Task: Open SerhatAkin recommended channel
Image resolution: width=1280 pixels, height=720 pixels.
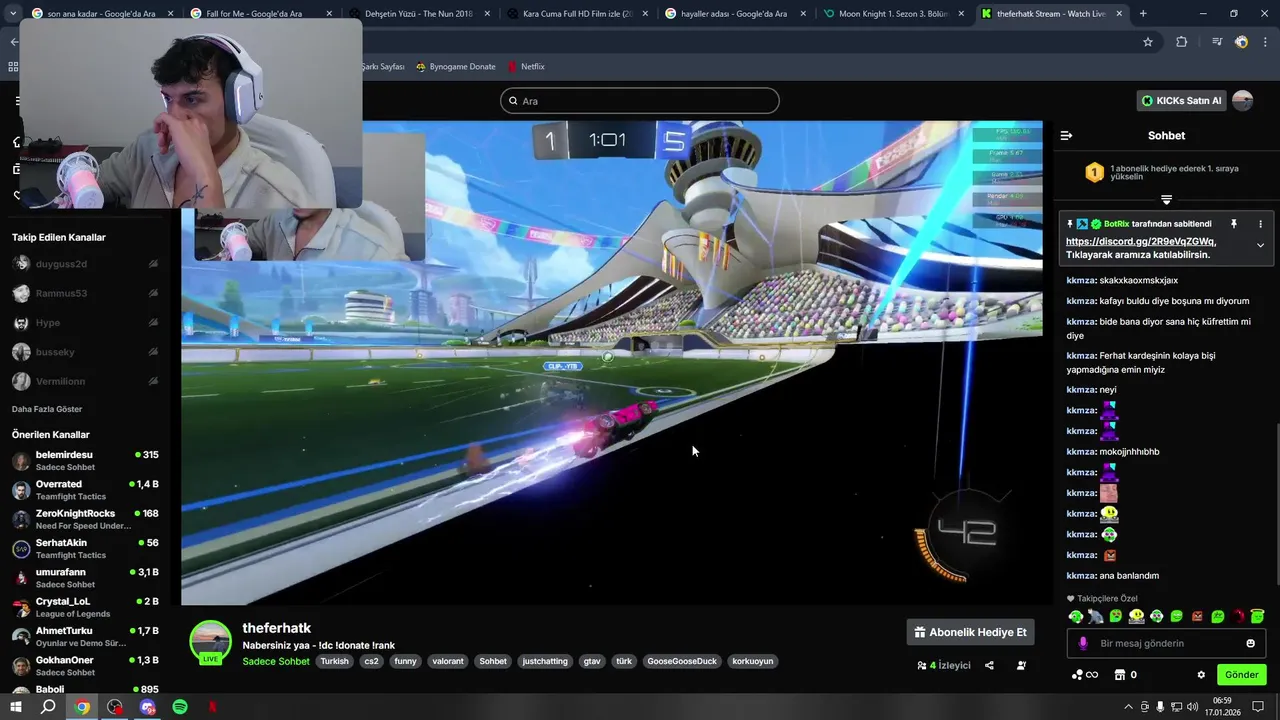Action: point(85,549)
